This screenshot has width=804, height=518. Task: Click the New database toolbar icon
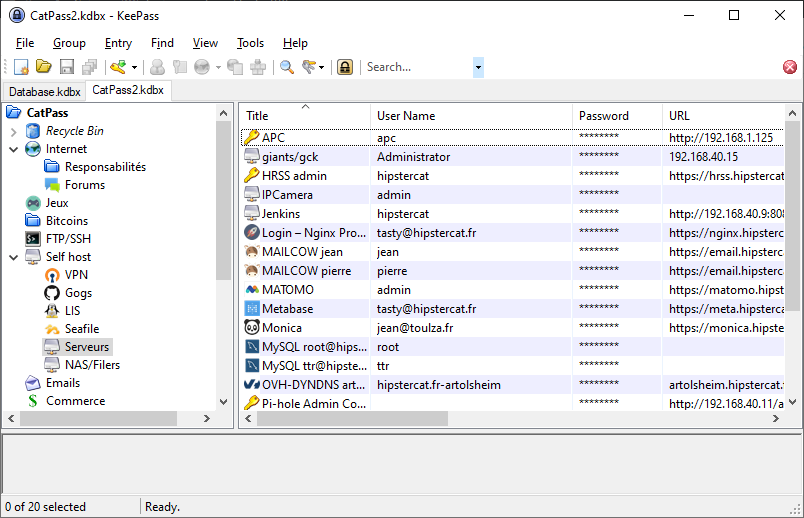[22, 67]
